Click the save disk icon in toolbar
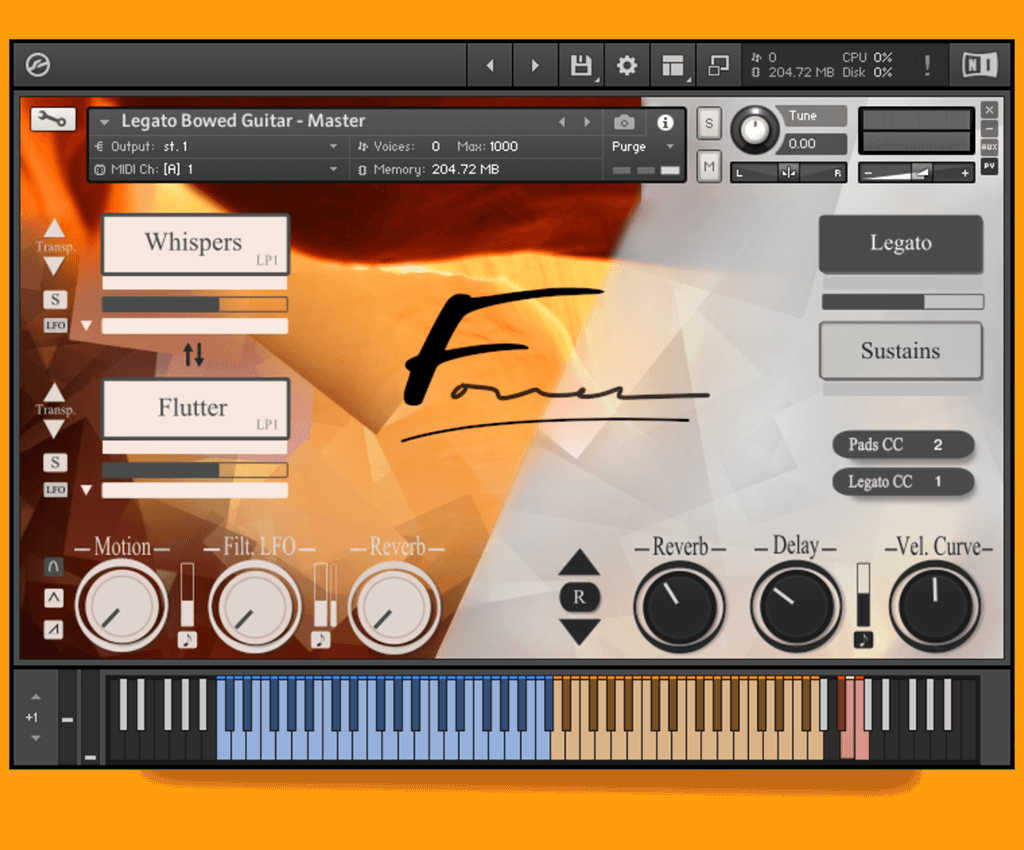Viewport: 1024px width, 850px height. click(580, 66)
